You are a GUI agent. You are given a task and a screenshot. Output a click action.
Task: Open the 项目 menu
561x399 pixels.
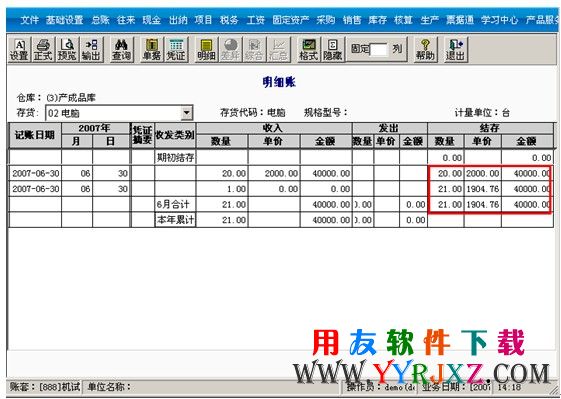(x=204, y=20)
